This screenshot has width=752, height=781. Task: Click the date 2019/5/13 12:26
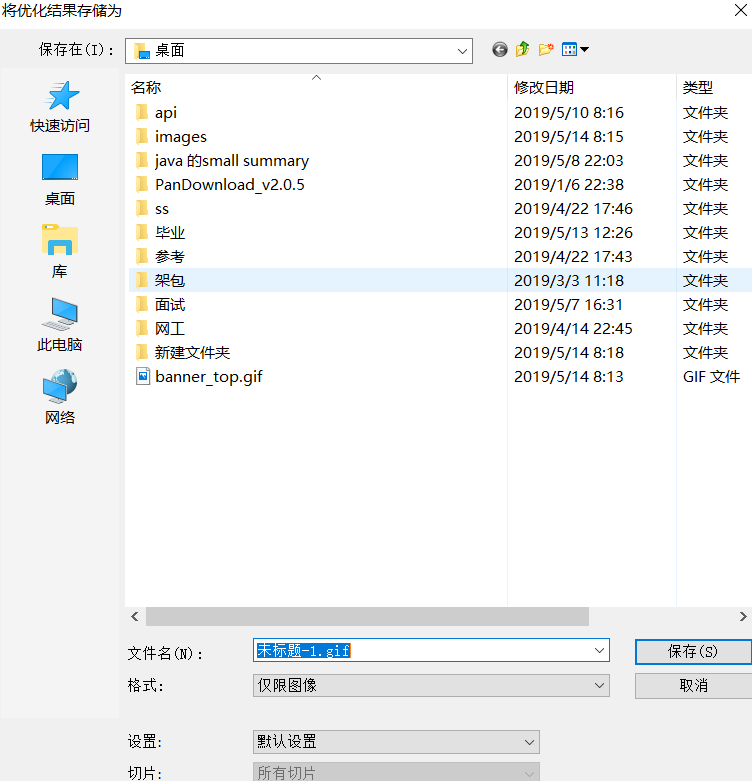[x=573, y=232]
